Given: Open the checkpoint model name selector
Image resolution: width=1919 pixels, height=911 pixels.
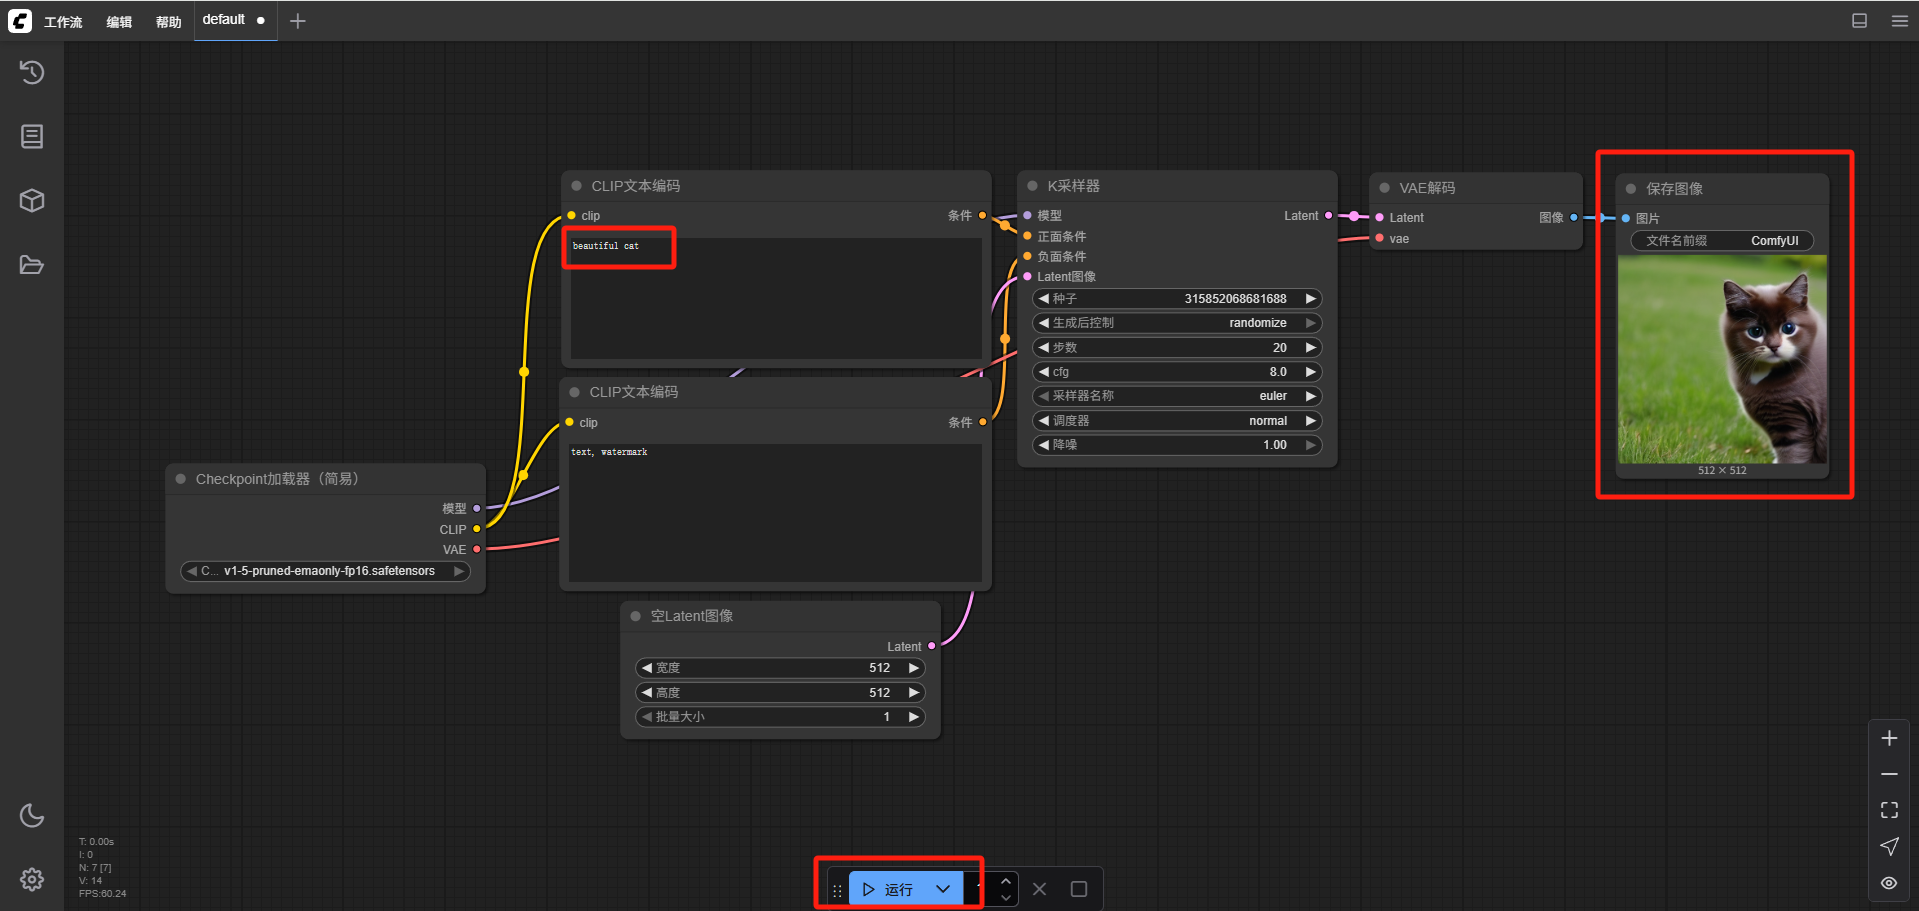Looking at the screenshot, I should click(327, 571).
